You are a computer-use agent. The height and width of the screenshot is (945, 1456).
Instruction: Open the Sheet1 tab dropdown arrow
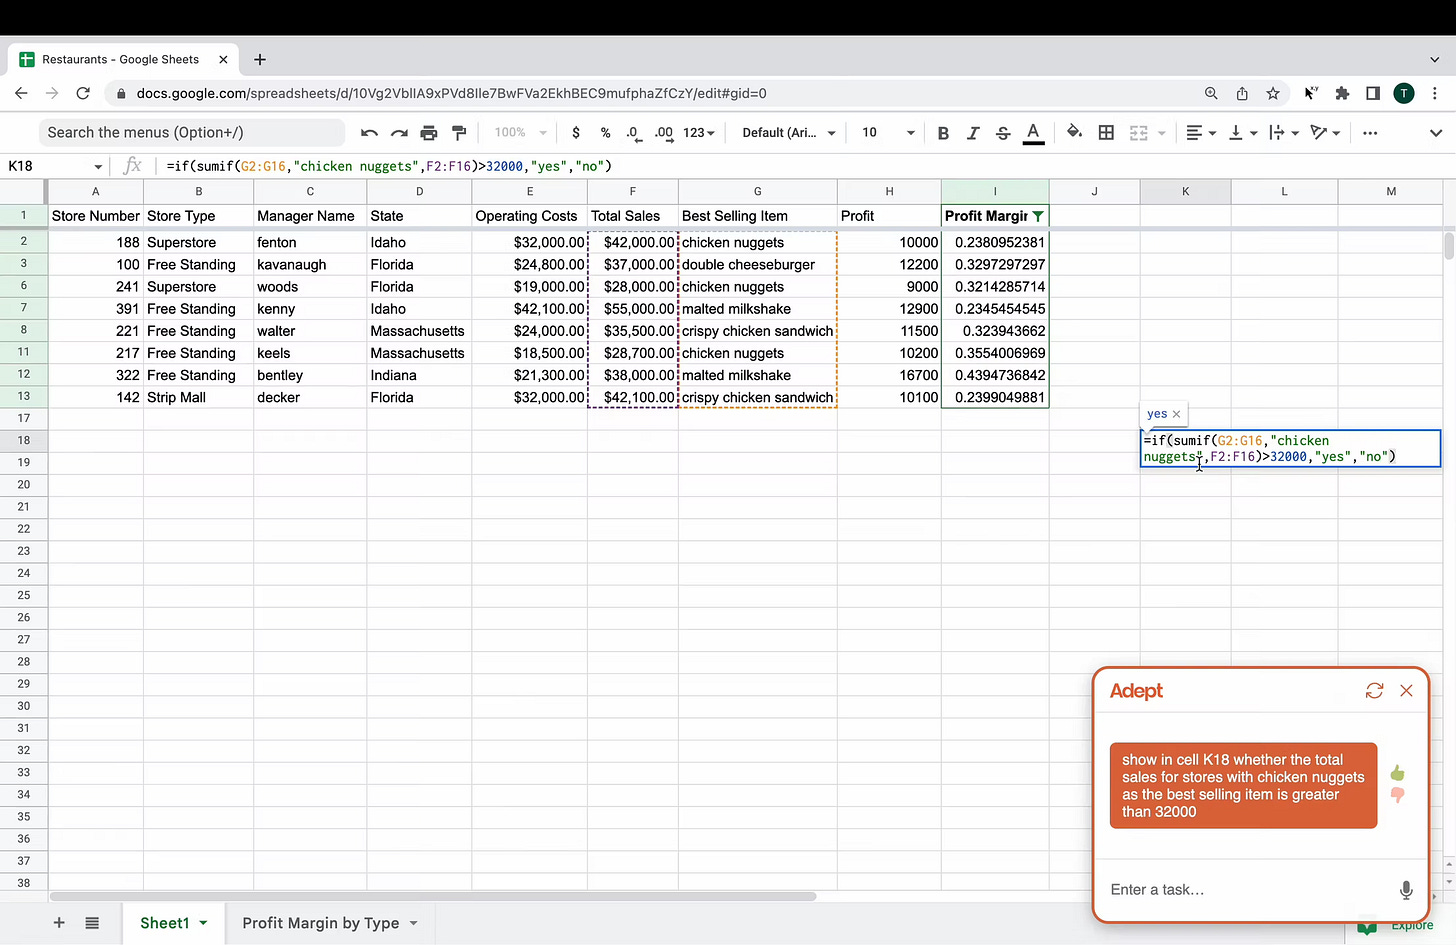[x=204, y=923]
